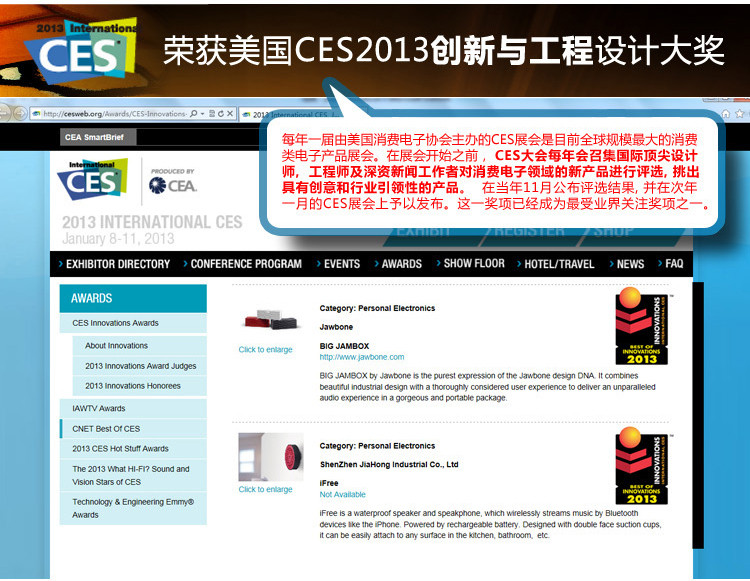Screen dimensions: 750x581
Task: Click the magnifier search icon in address bar
Action: click(x=194, y=114)
